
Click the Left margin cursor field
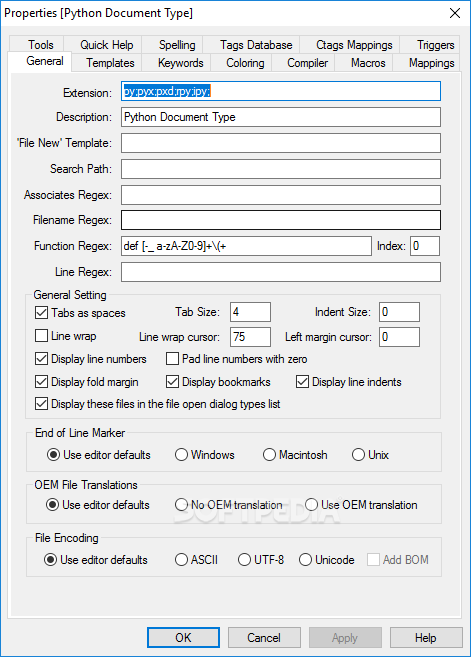pos(399,337)
